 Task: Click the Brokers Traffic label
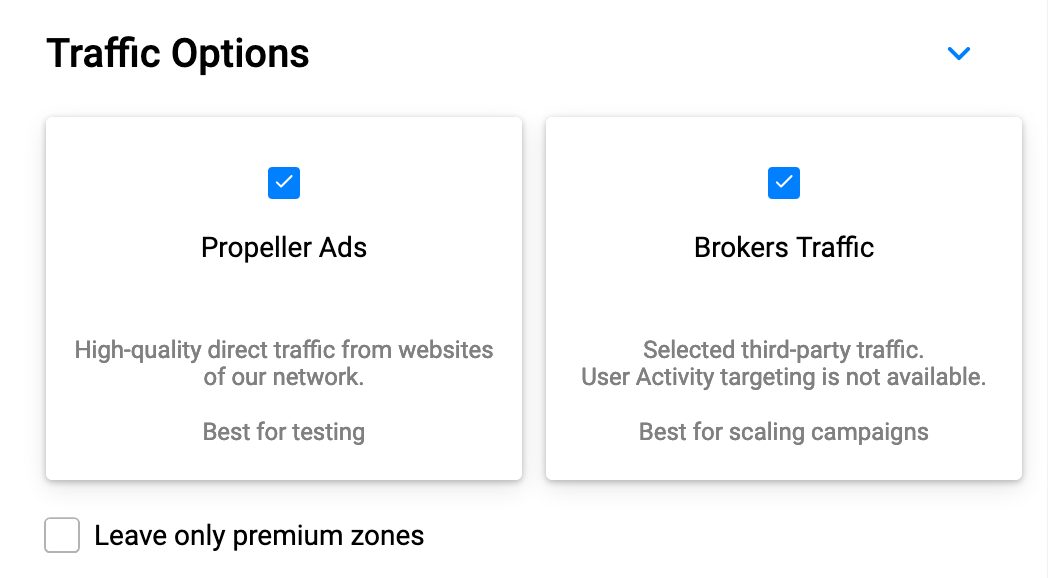(x=784, y=247)
